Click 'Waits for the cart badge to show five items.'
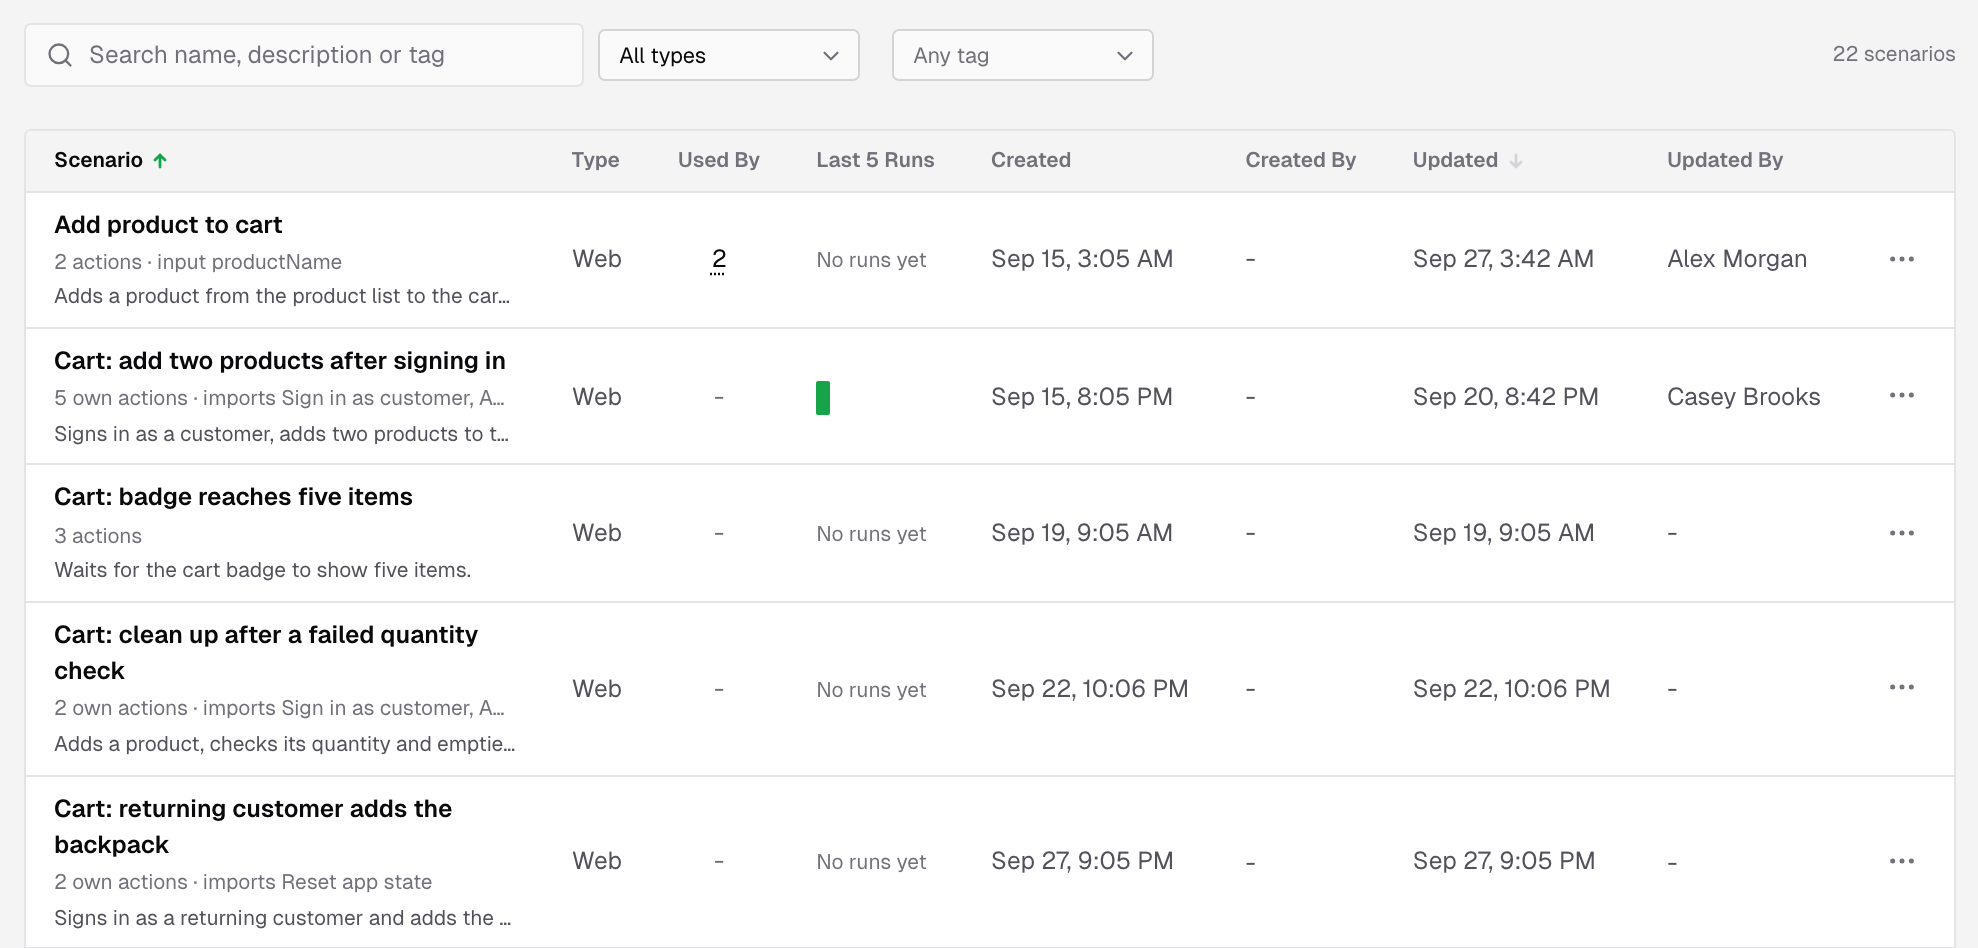This screenshot has height=948, width=1978. pyautogui.click(x=262, y=570)
